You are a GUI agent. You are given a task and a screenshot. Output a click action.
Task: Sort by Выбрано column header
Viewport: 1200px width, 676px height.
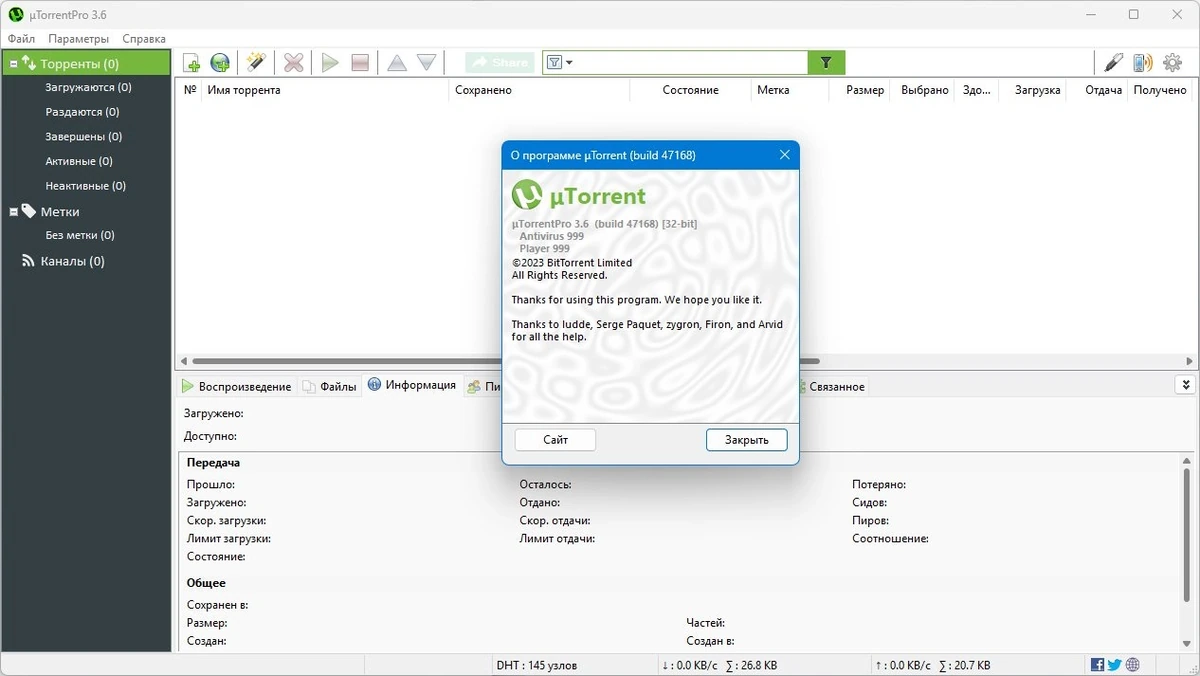[x=924, y=90]
